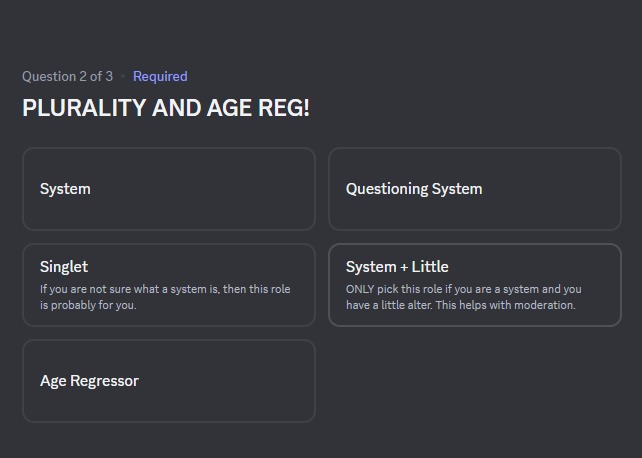Tap the System + Little title text
The height and width of the screenshot is (458, 642).
[397, 267]
